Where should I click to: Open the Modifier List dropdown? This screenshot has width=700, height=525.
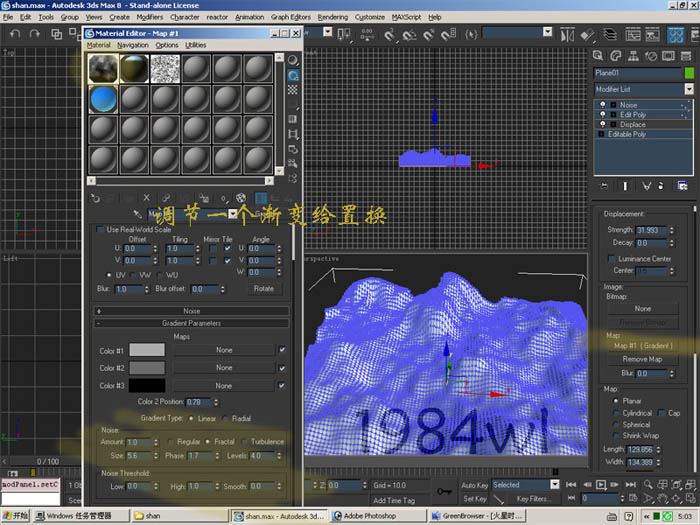689,89
